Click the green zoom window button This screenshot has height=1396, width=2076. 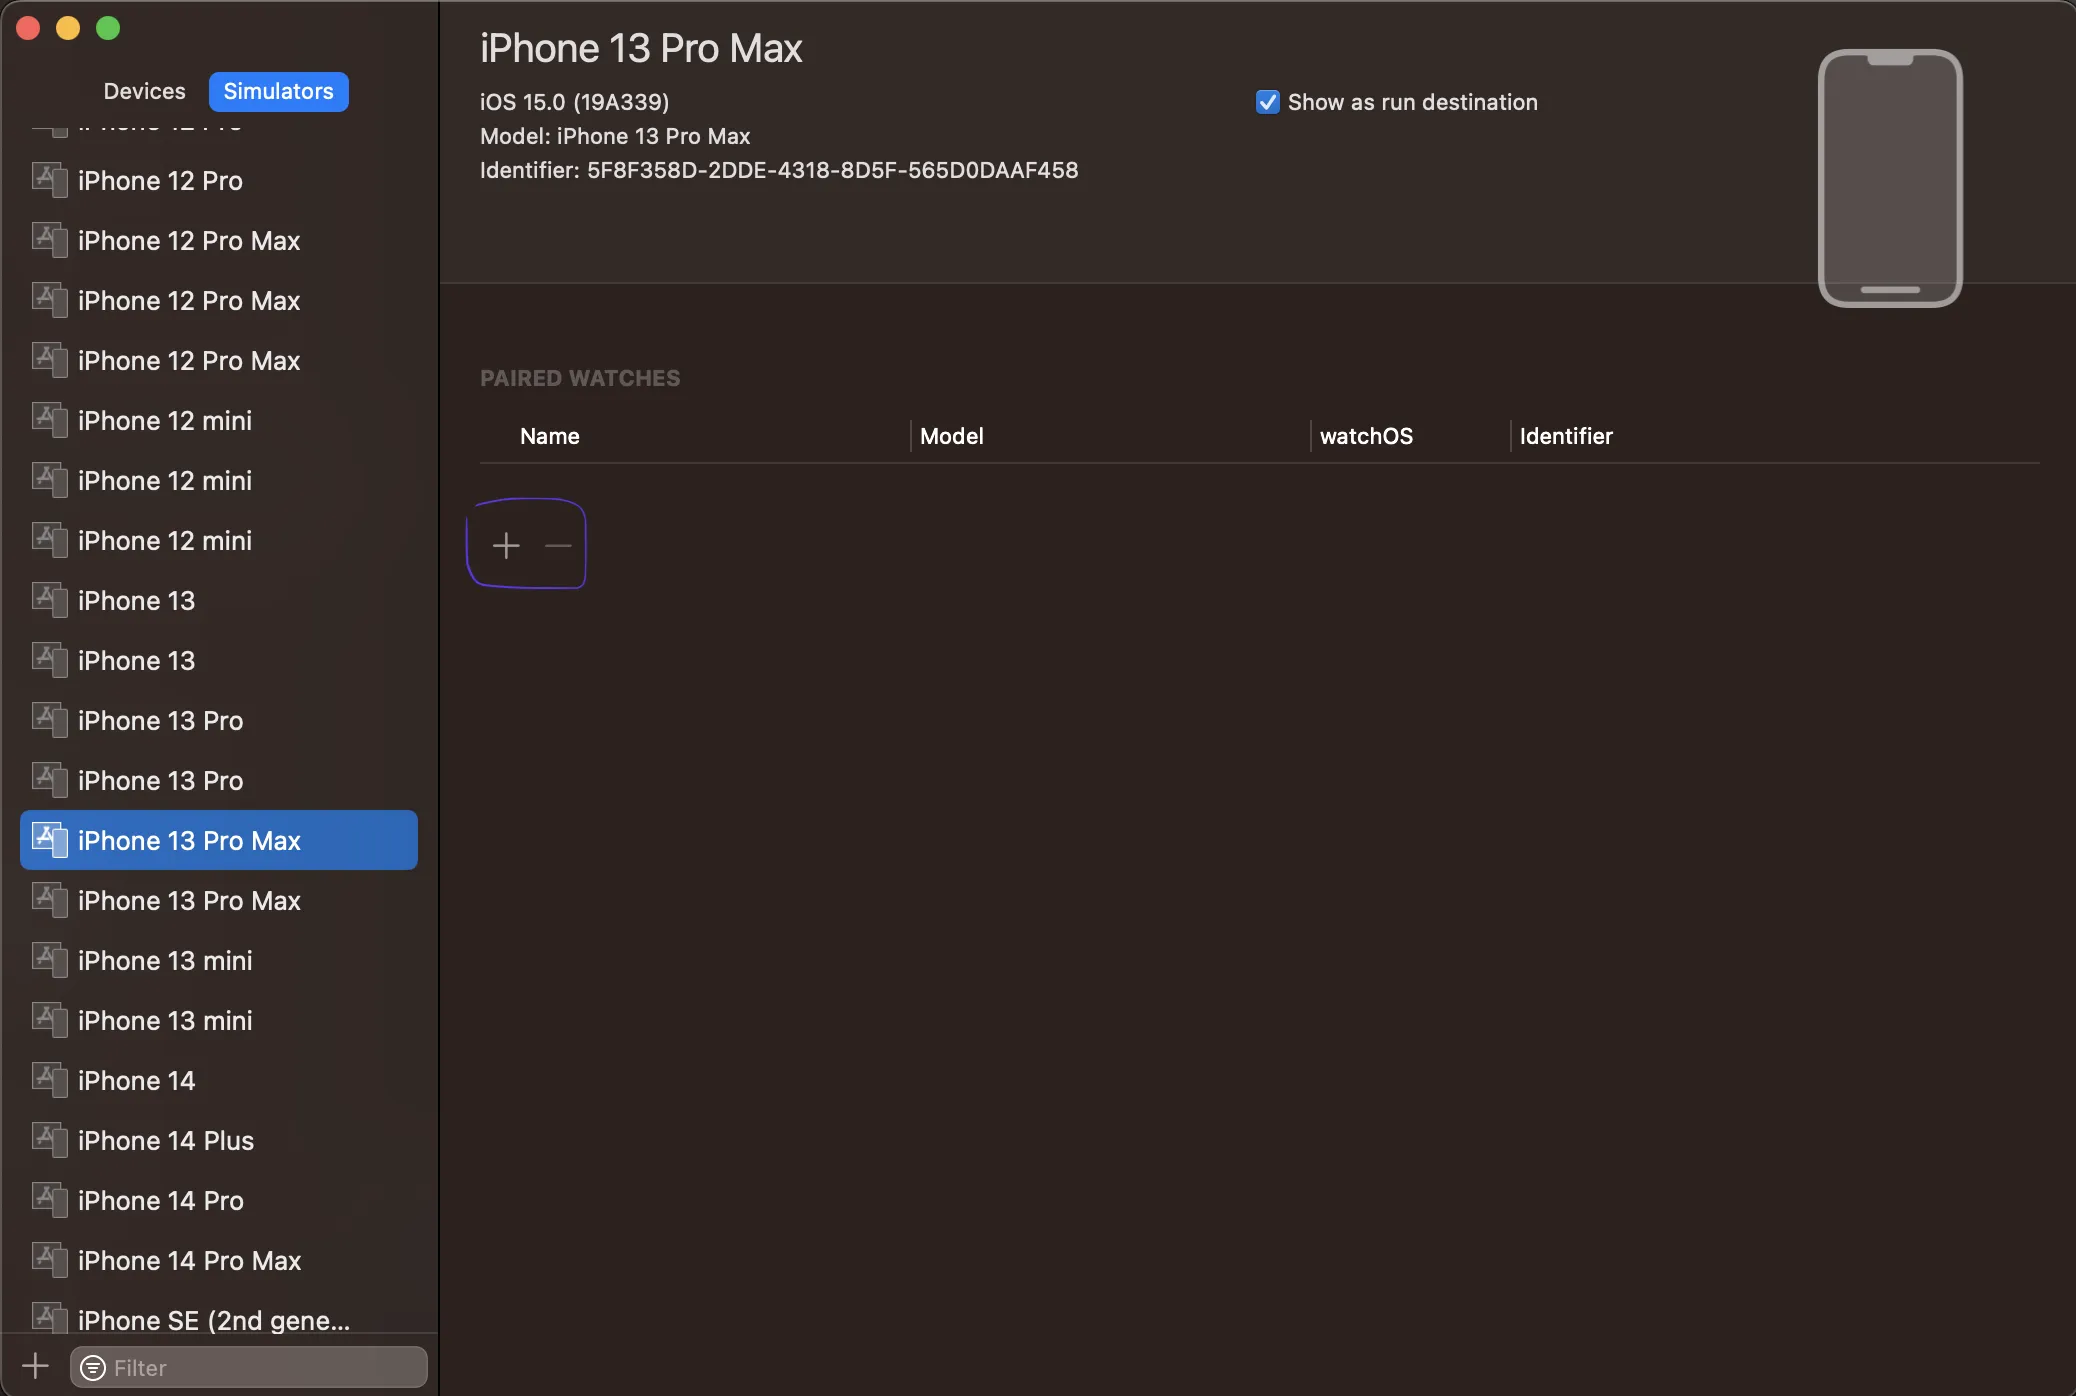[x=108, y=28]
